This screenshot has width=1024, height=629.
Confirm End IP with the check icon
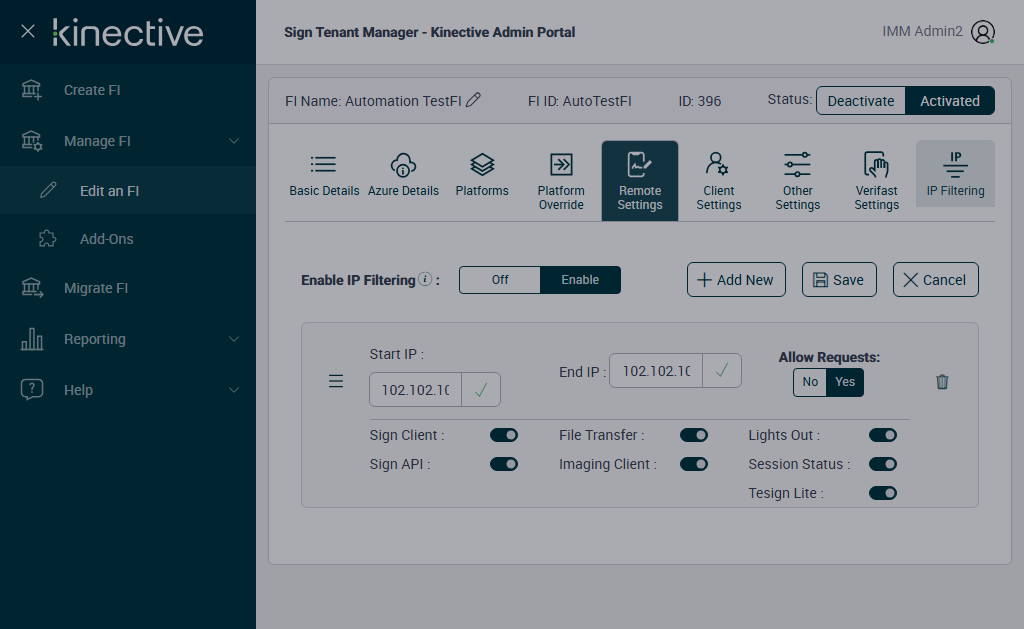pos(722,371)
